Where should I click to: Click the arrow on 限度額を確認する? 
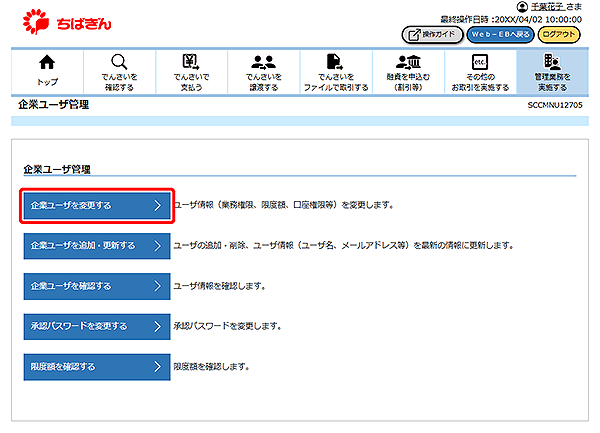point(158,366)
